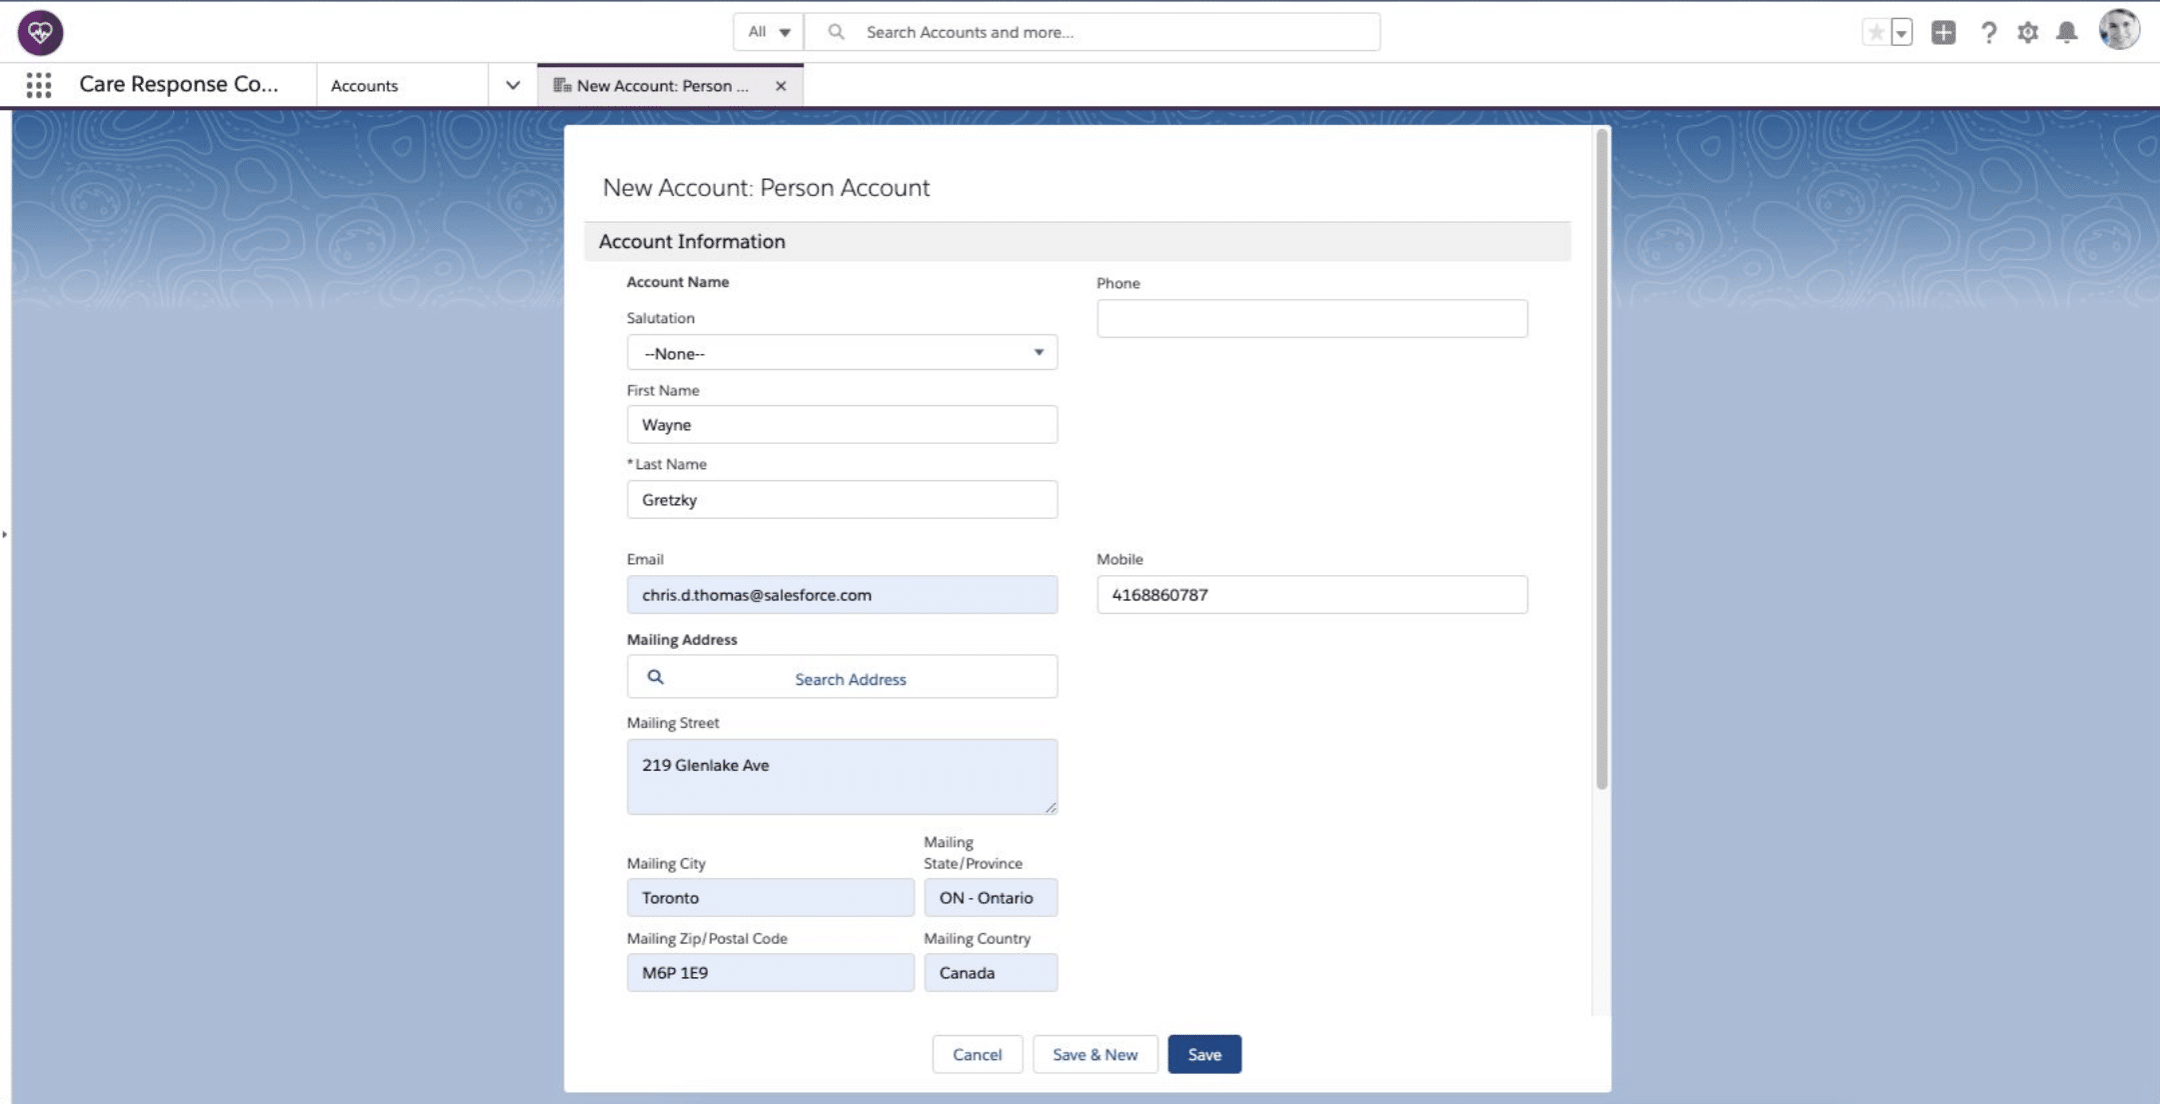Click the form's vertical scrollbar
2160x1104 pixels.
(1602, 460)
